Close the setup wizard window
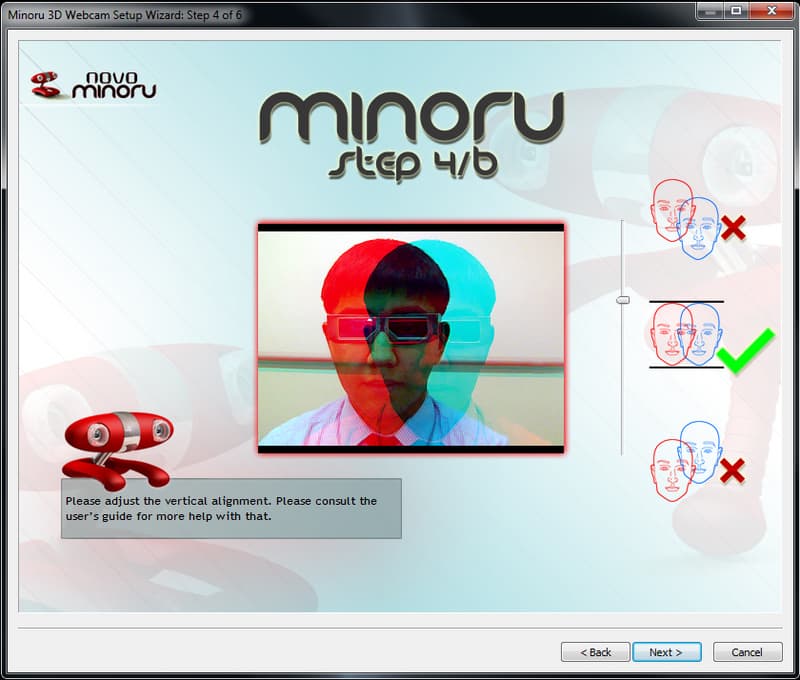 (x=772, y=10)
